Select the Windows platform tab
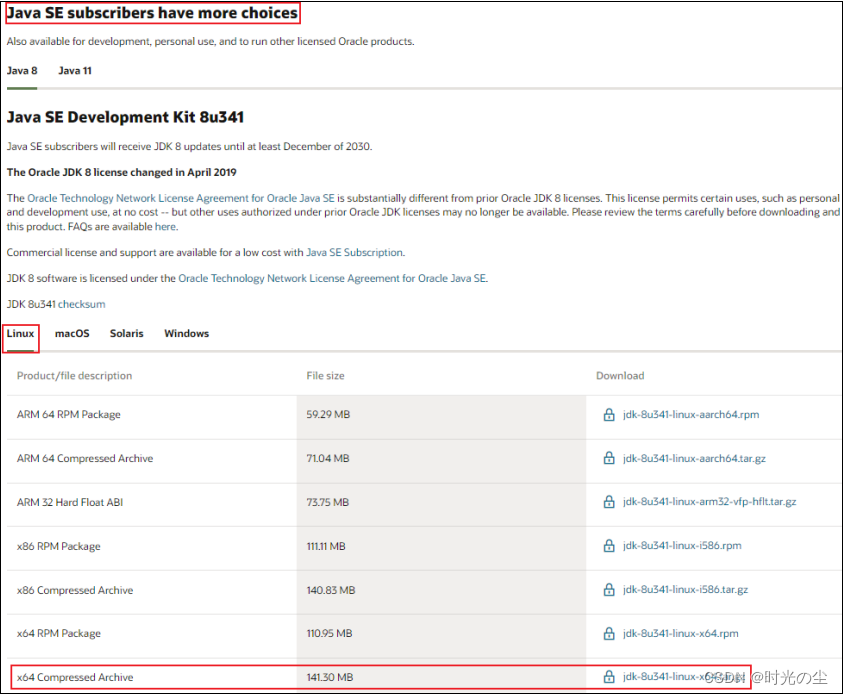This screenshot has width=843, height=695. pos(187,334)
